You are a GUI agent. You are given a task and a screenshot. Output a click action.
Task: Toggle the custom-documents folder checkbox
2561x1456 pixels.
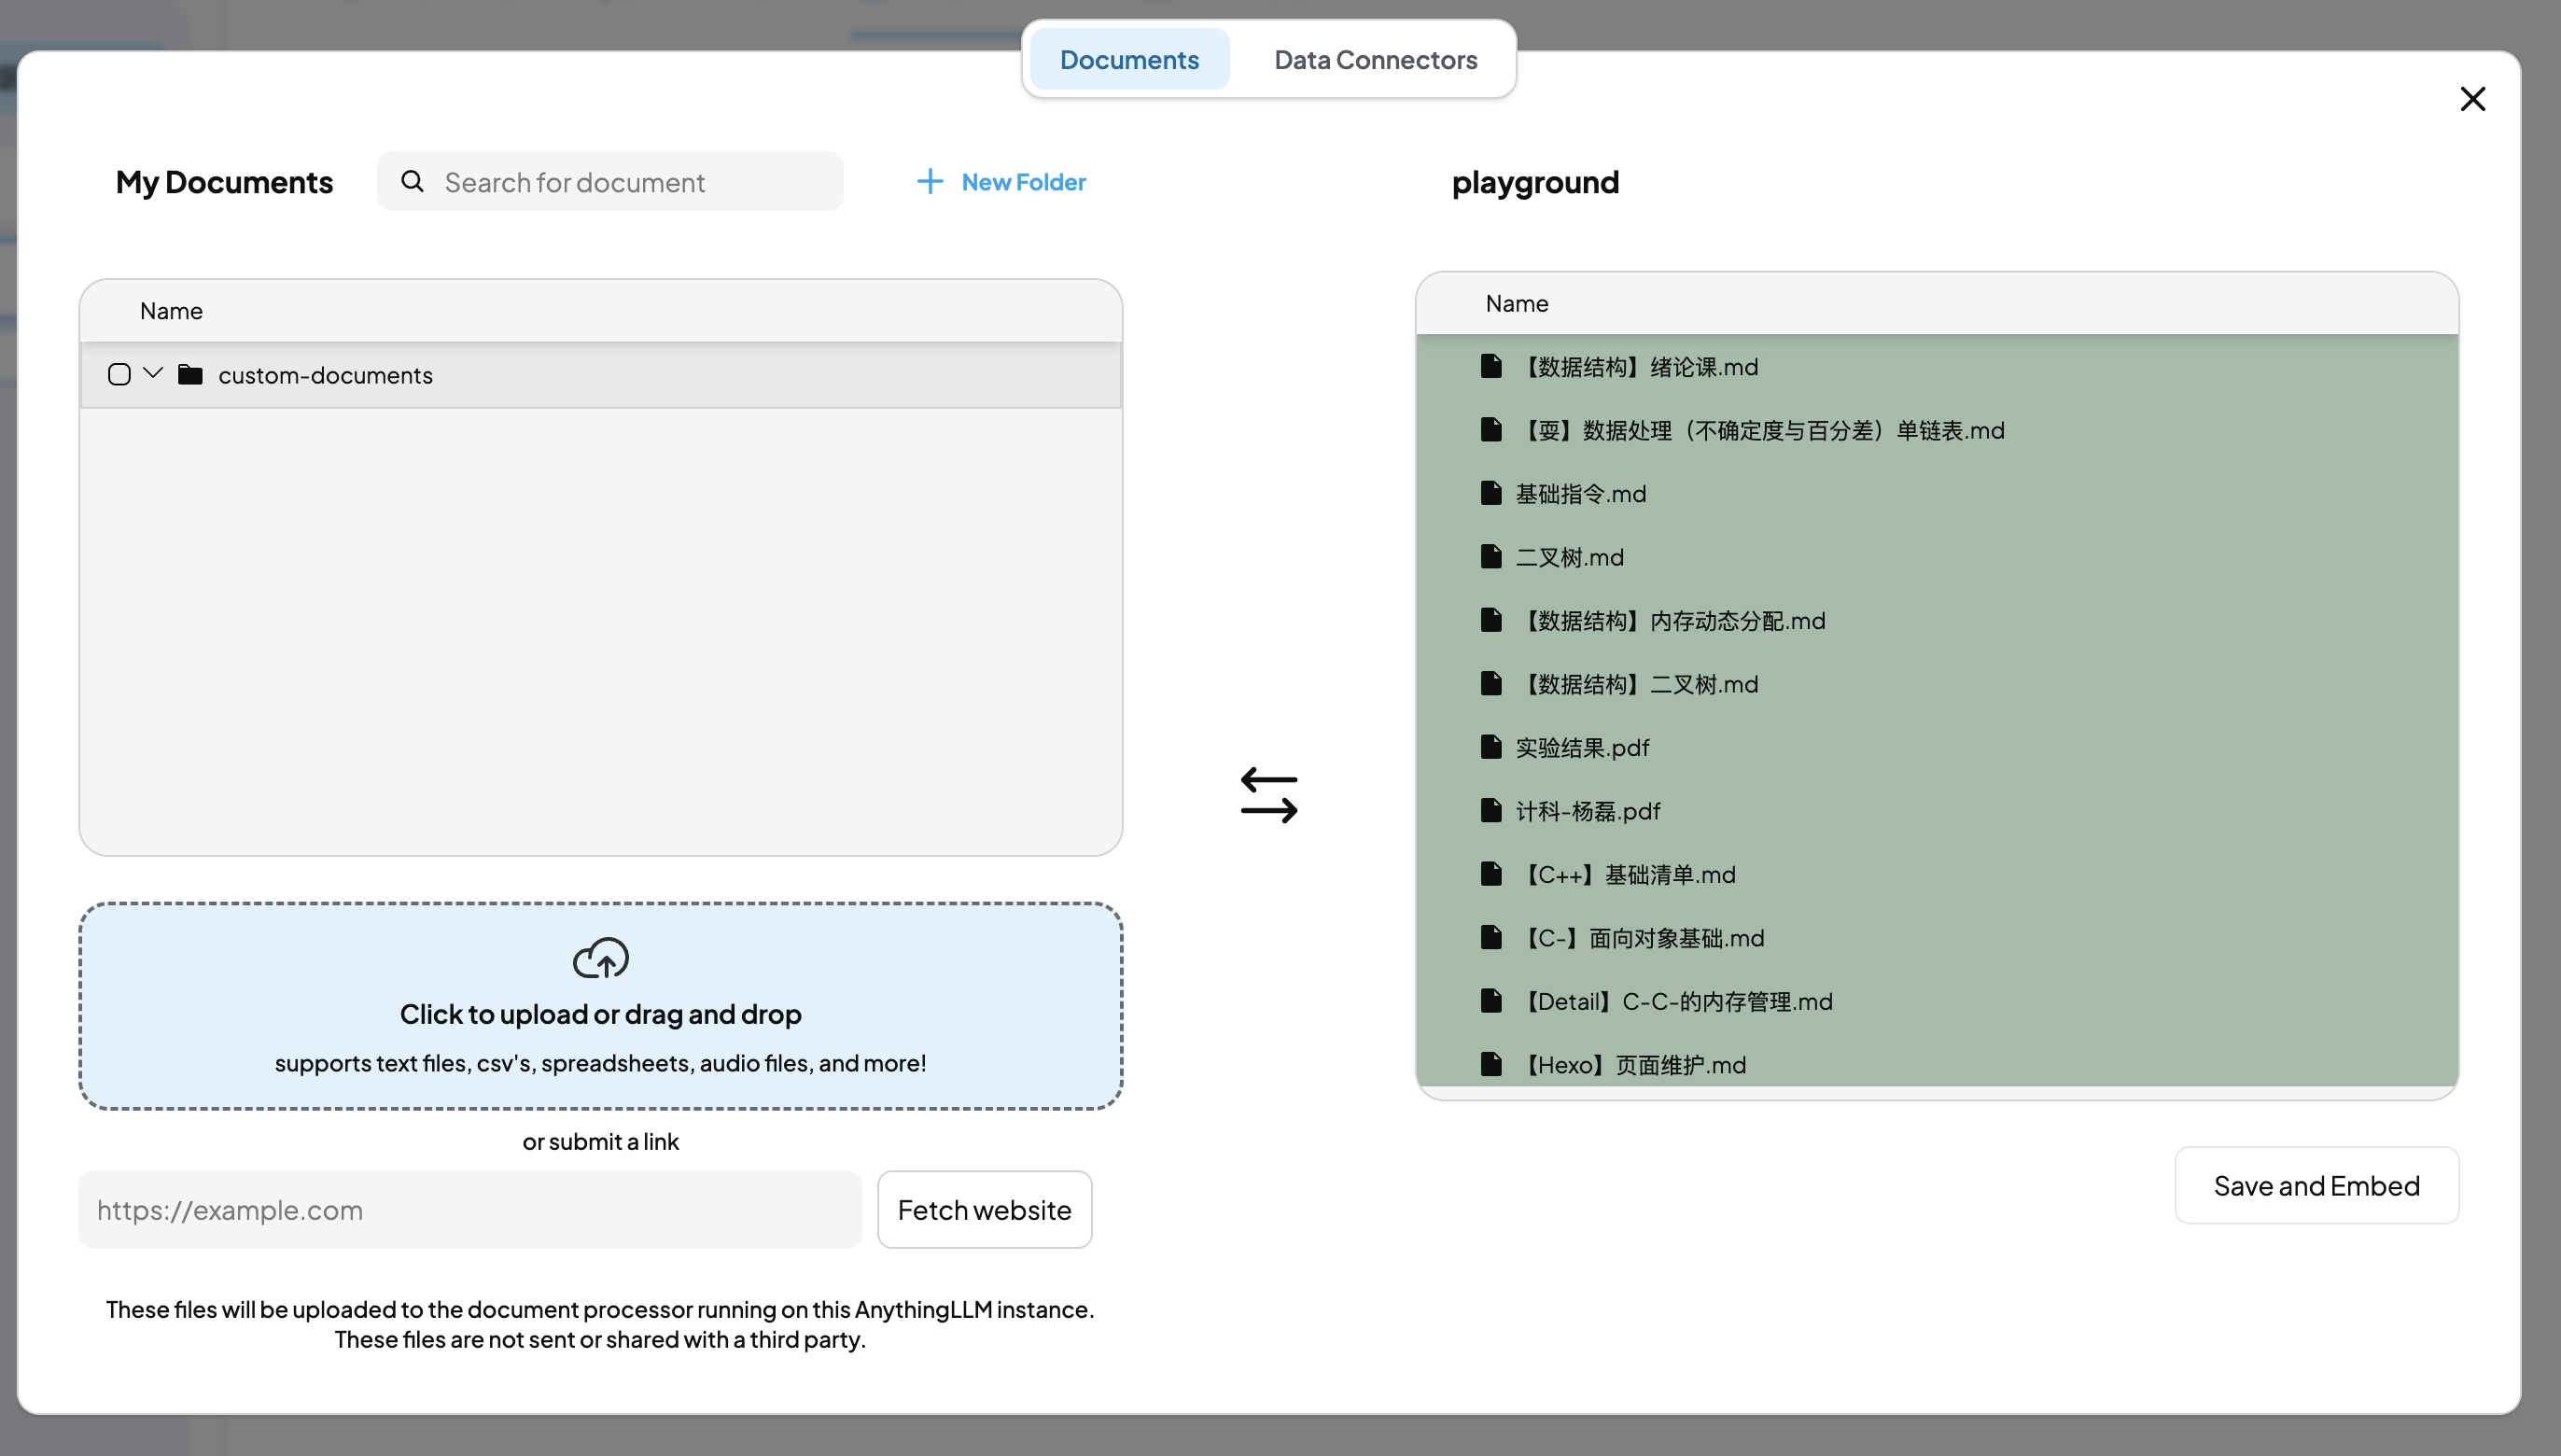click(x=118, y=374)
